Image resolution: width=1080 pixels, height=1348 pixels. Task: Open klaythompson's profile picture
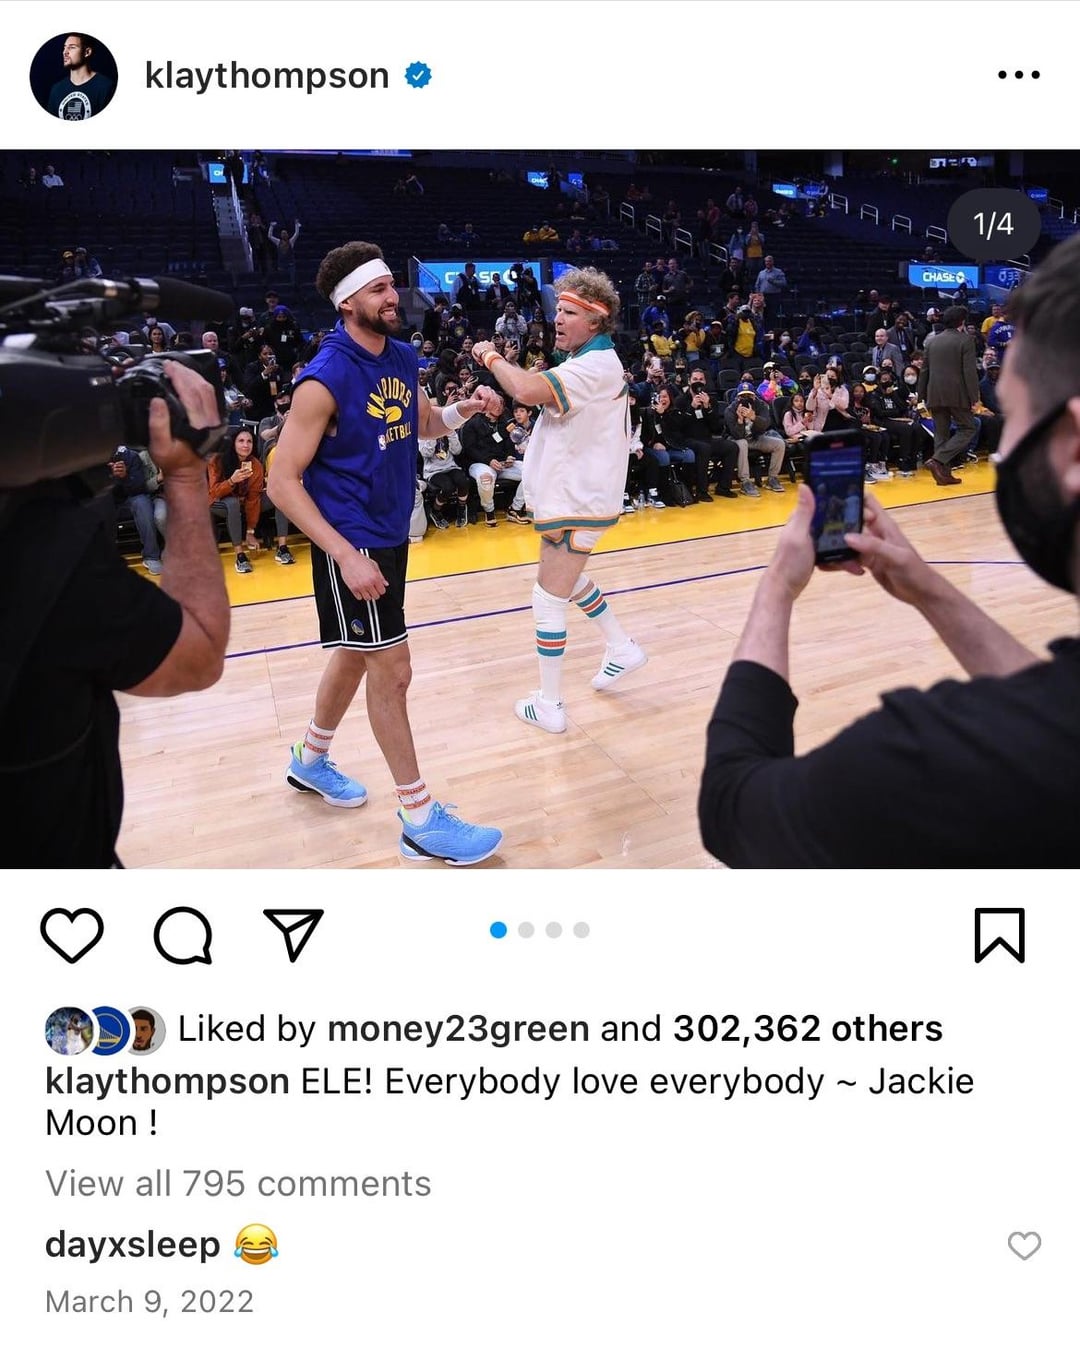click(x=74, y=76)
